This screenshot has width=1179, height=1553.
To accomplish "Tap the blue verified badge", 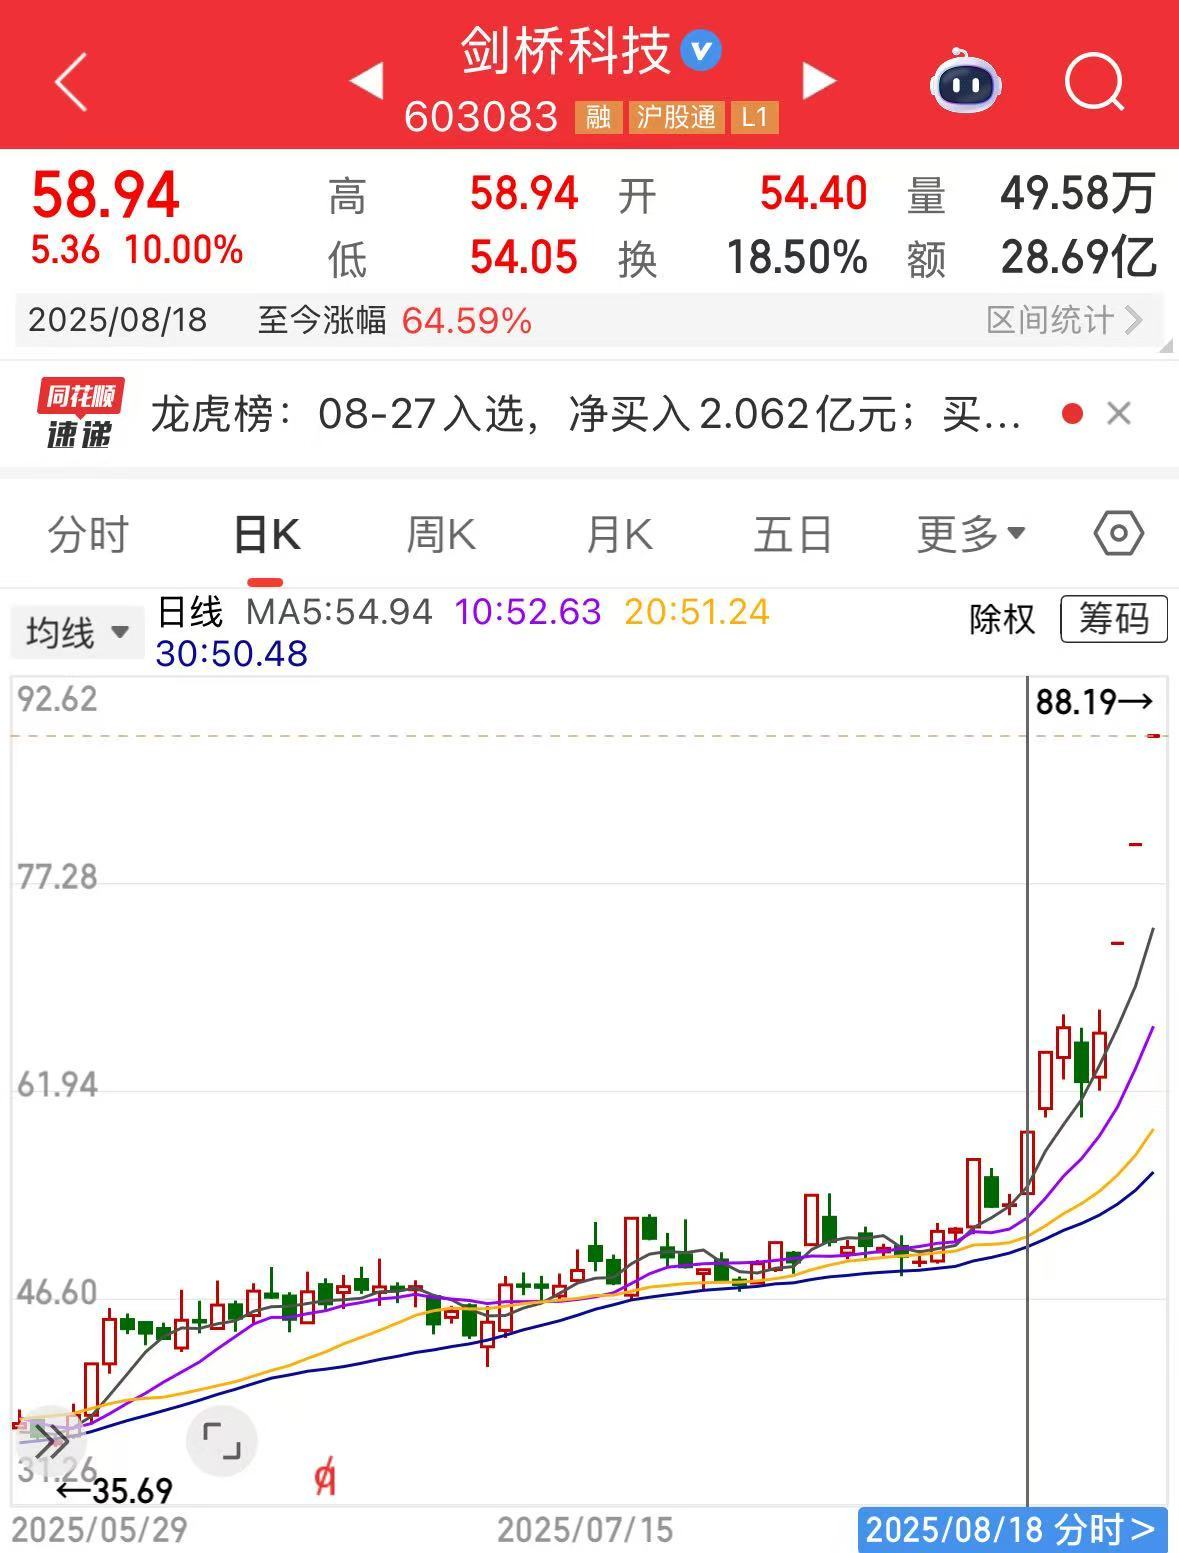I will [701, 50].
